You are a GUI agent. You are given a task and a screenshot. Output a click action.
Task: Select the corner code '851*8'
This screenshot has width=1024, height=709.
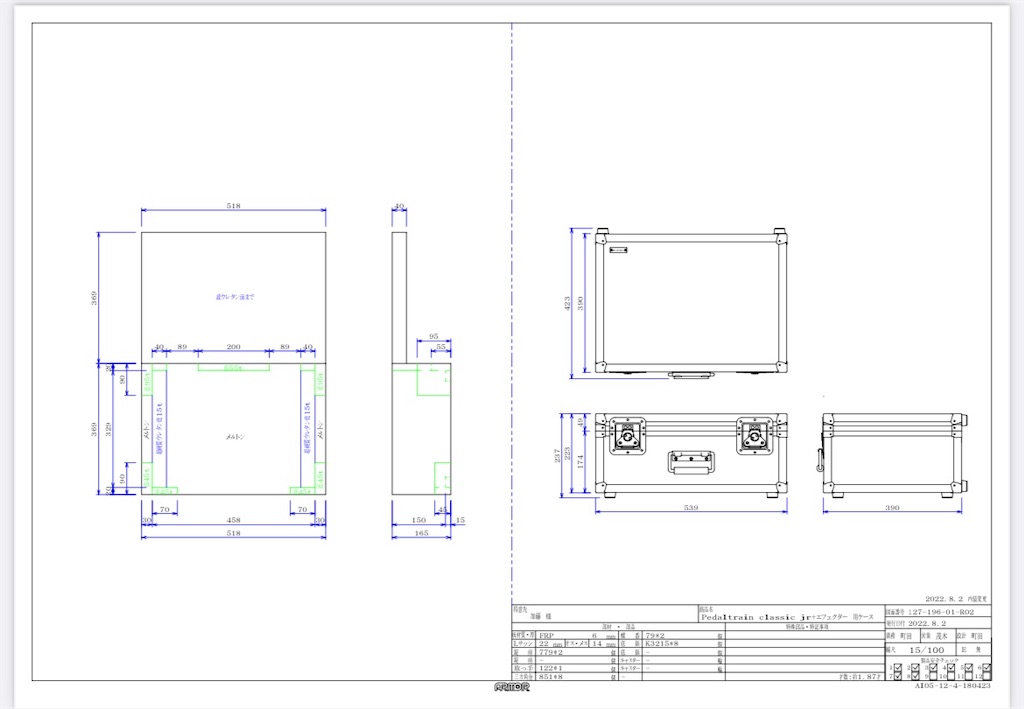(551, 677)
